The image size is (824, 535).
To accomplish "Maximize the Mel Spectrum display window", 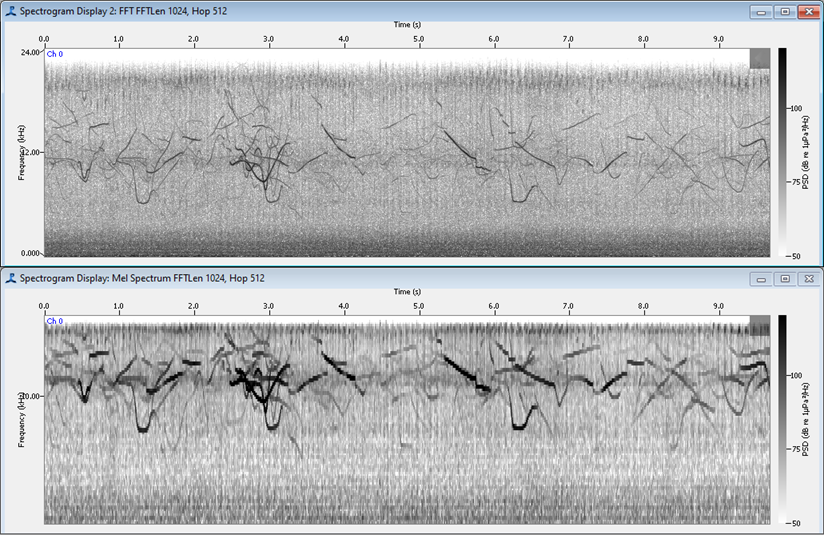I will click(785, 278).
